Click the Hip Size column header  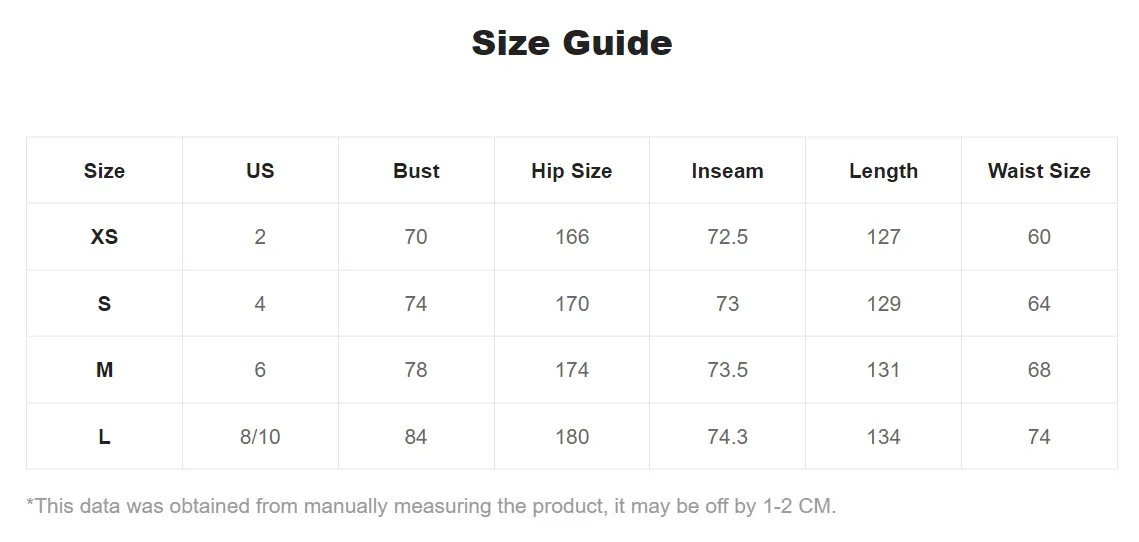click(572, 171)
